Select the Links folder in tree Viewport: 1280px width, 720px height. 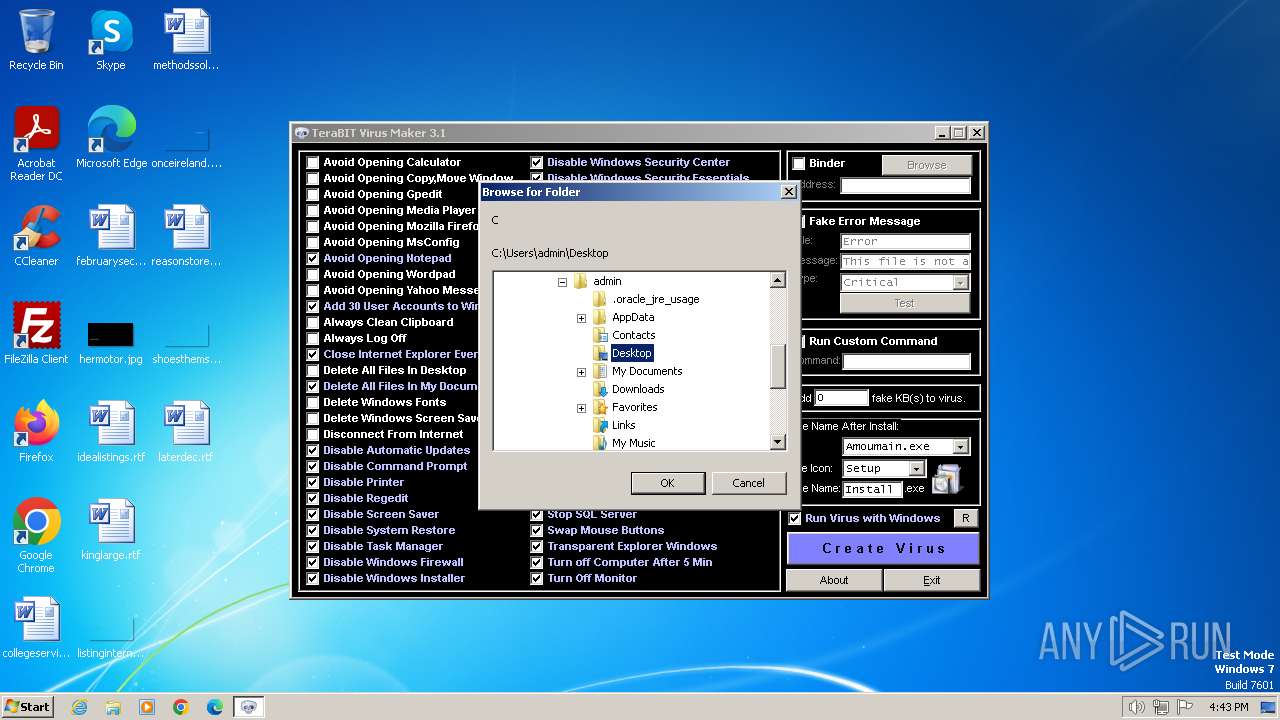pos(623,425)
